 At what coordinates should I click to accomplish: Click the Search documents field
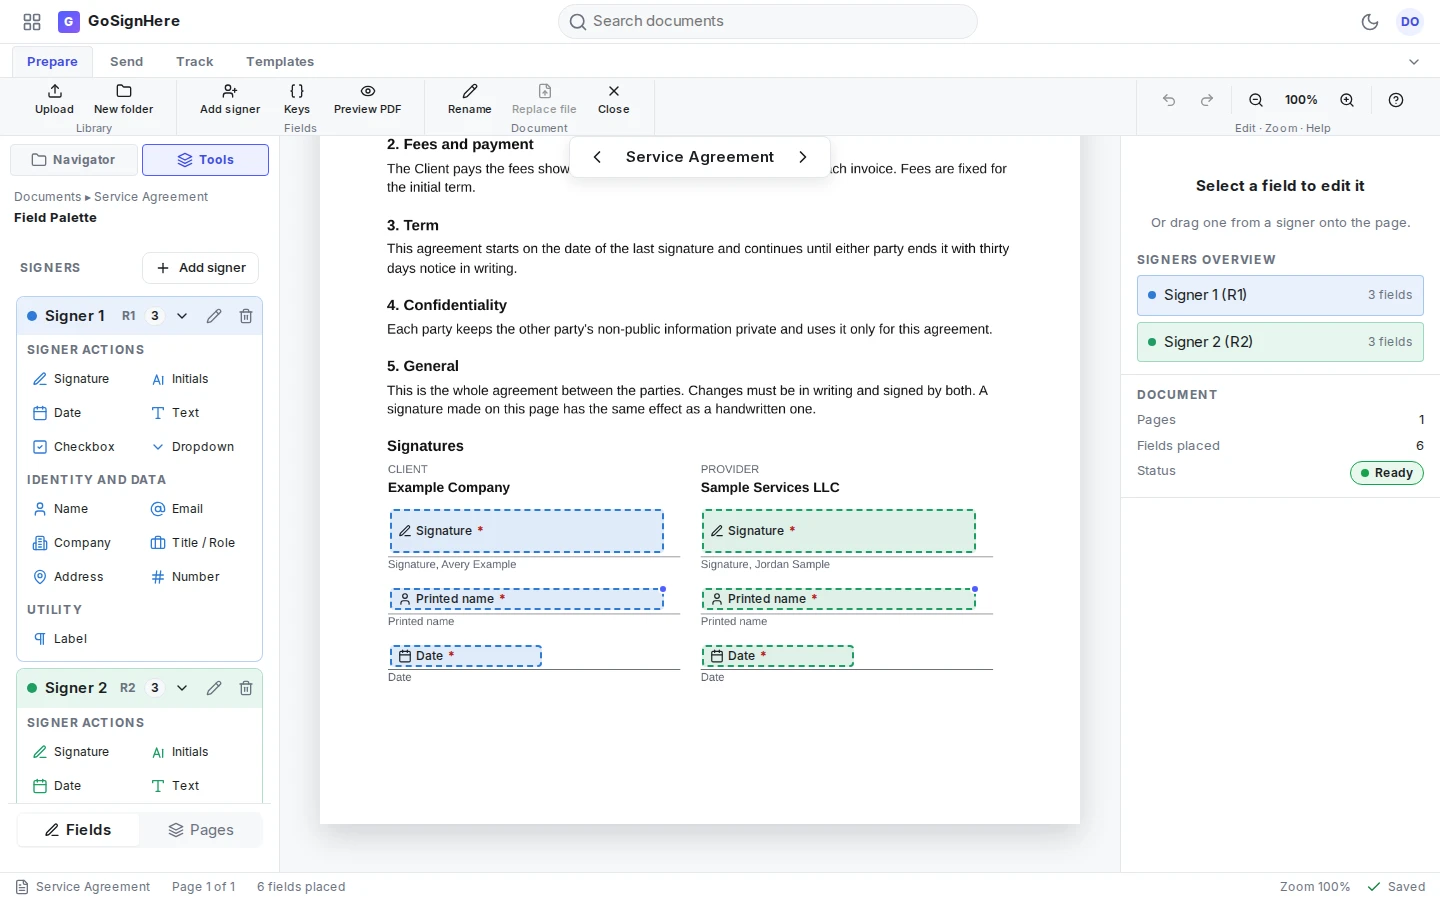point(767,21)
